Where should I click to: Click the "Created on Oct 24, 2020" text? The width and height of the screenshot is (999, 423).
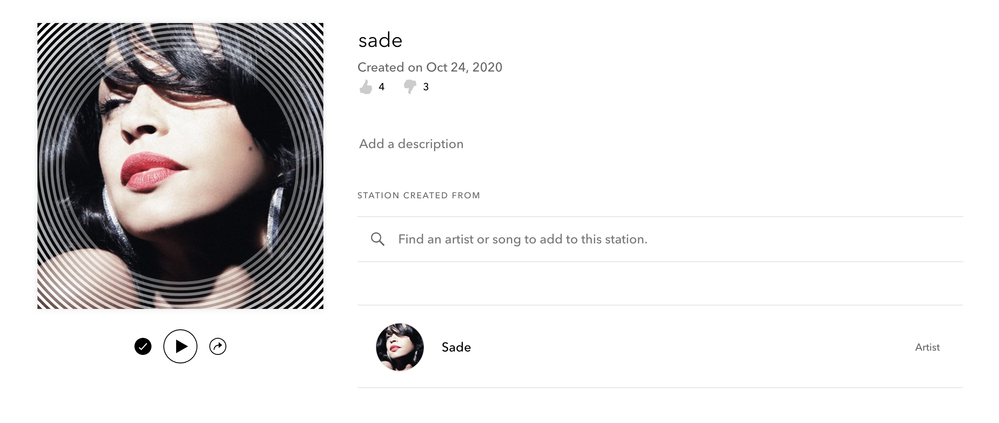click(x=430, y=67)
